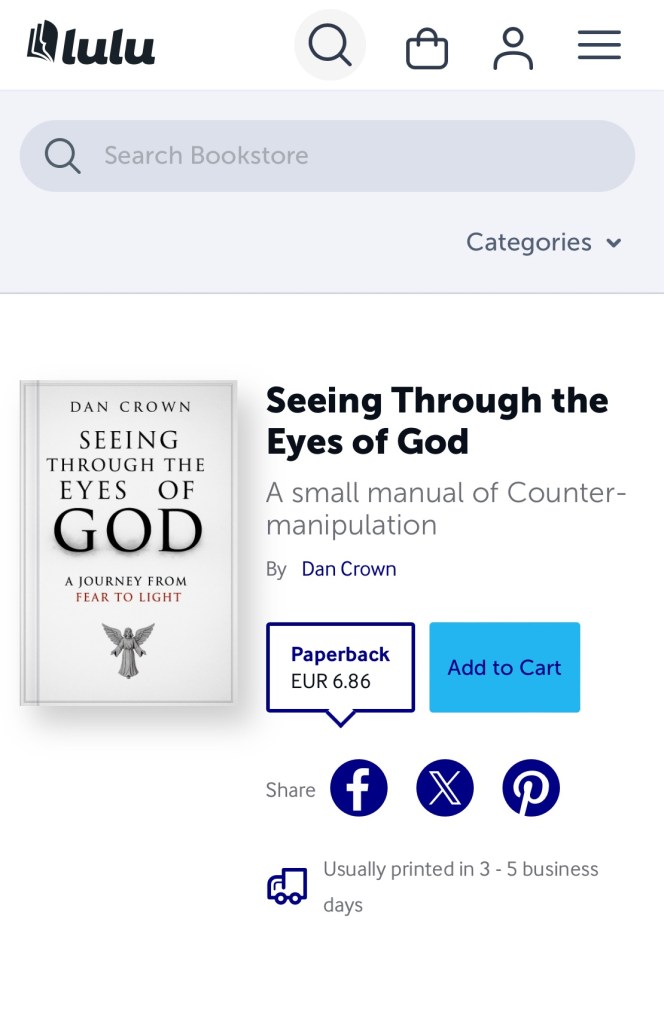Share the book on X
The image size is (664, 1024).
coord(445,788)
